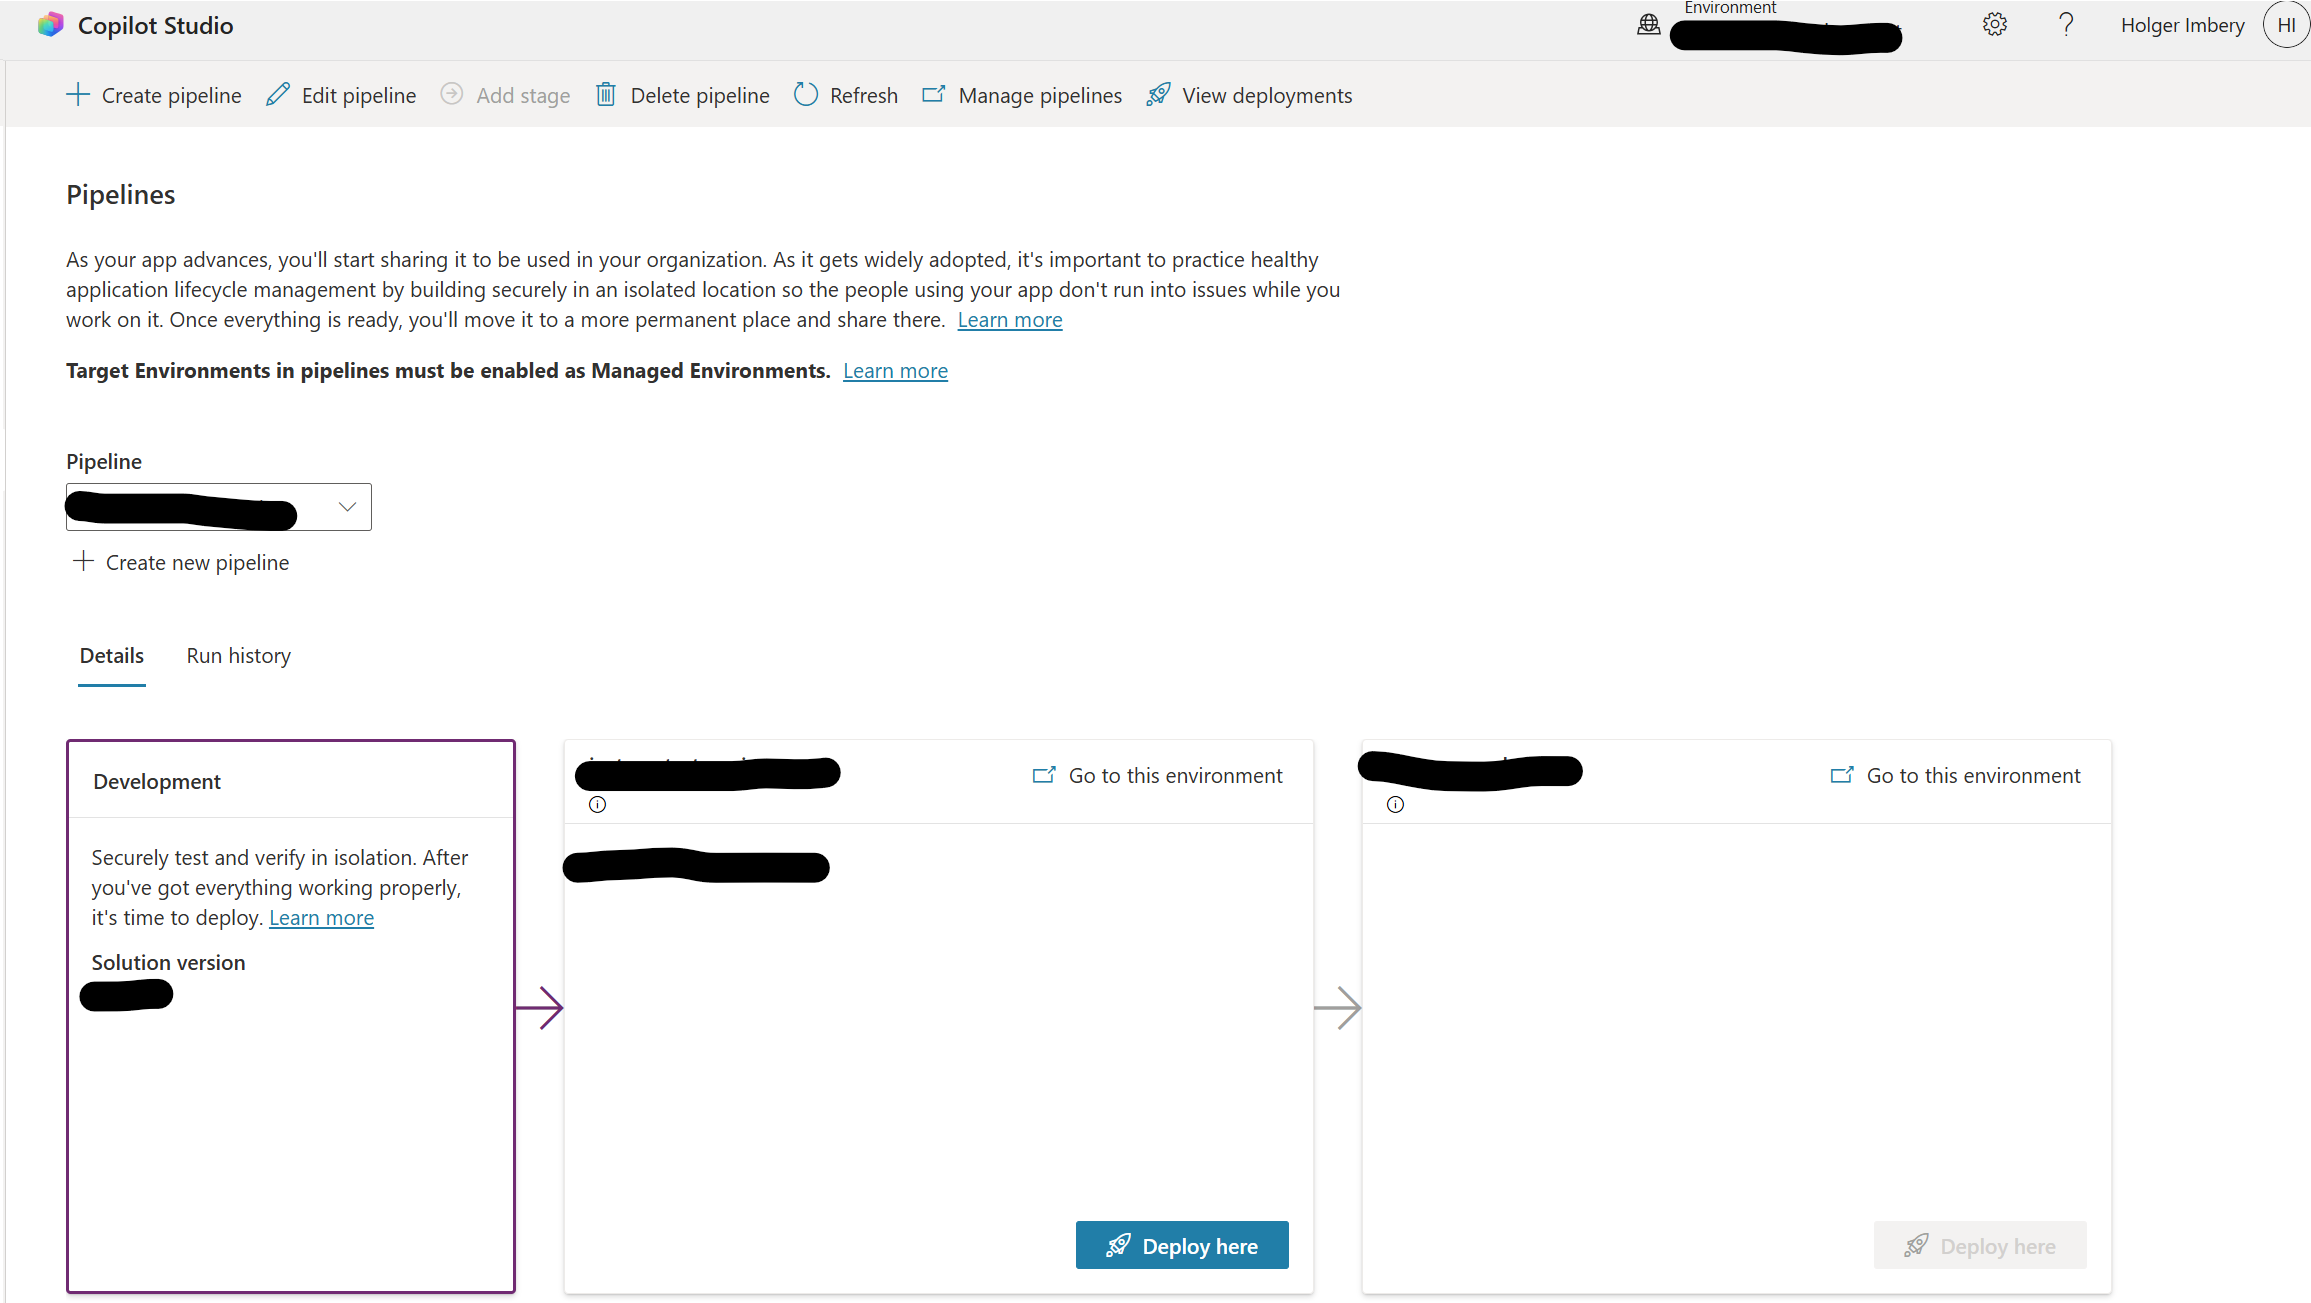Screen dimensions: 2311x1303
Task: Select the Details tab
Action: 112,656
